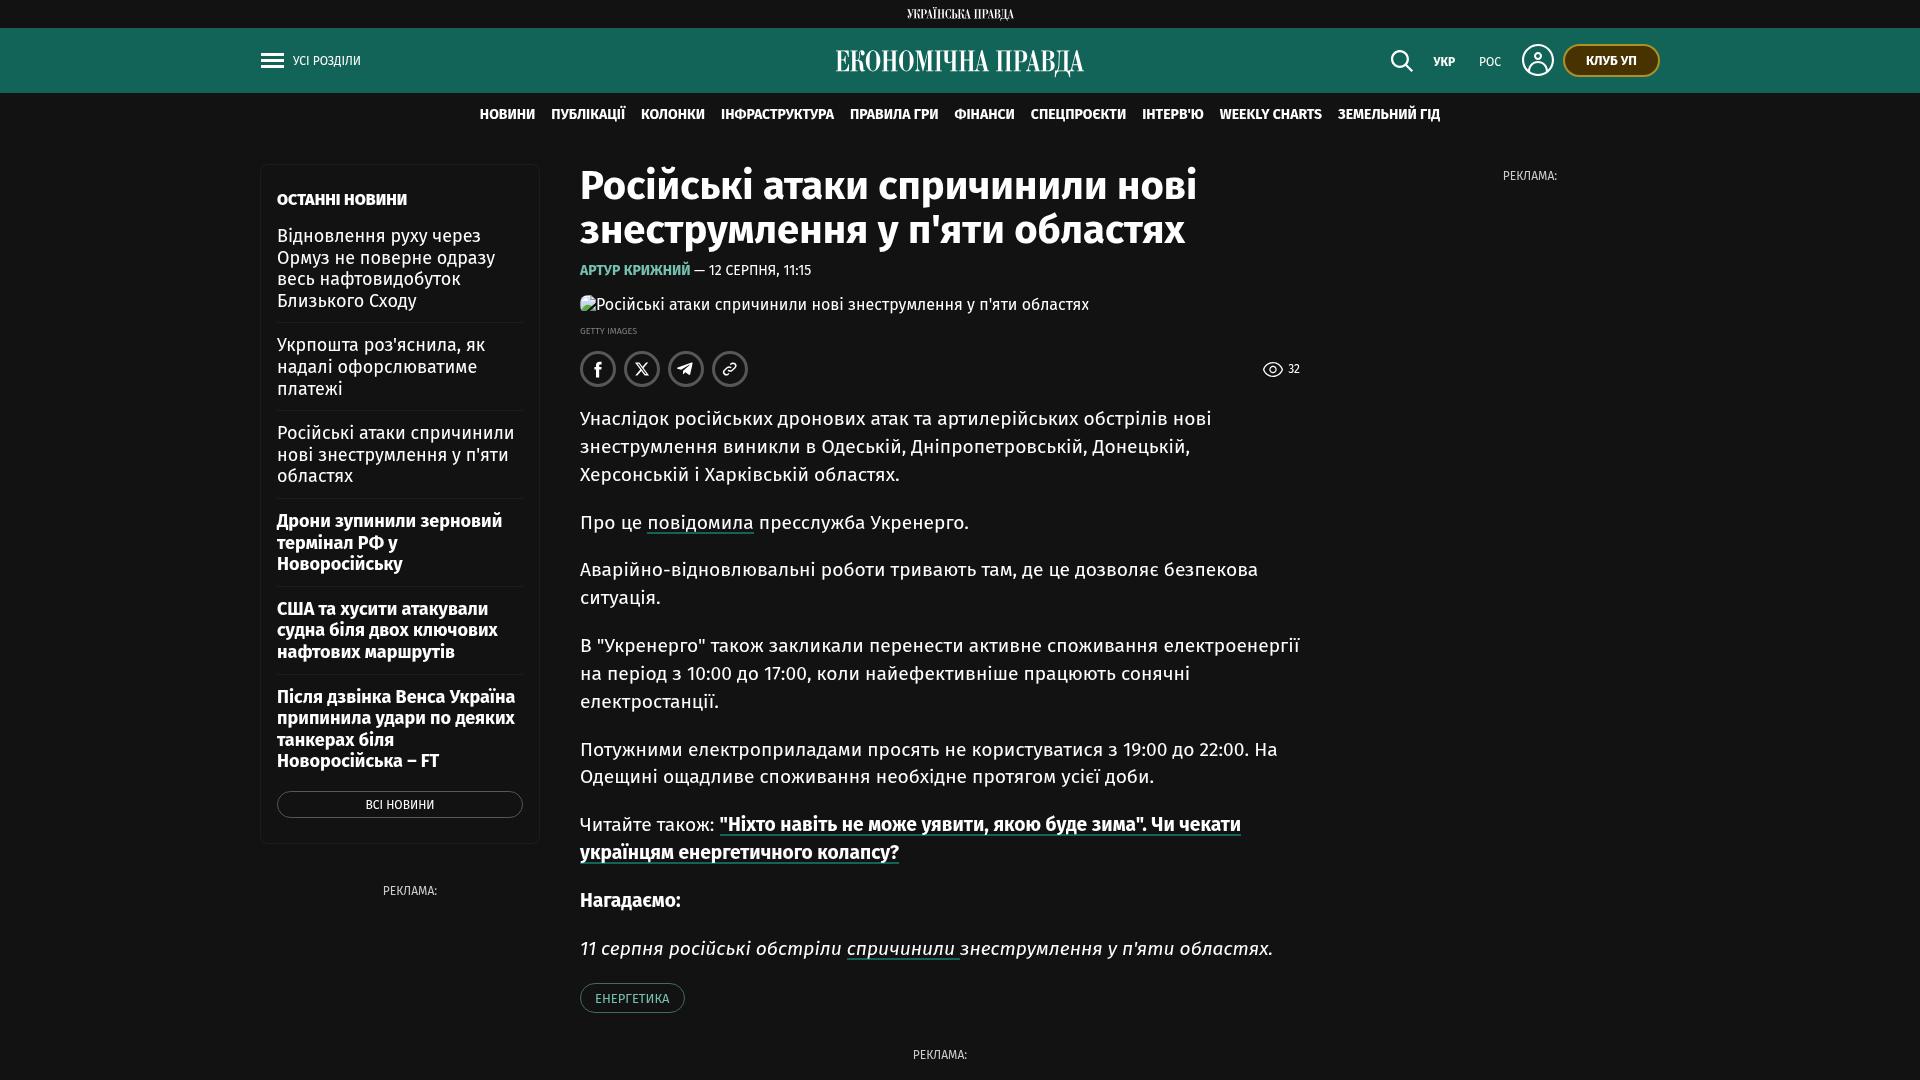1920x1080 pixels.
Task: Share article on X (Twitter)
Action: [x=642, y=369]
